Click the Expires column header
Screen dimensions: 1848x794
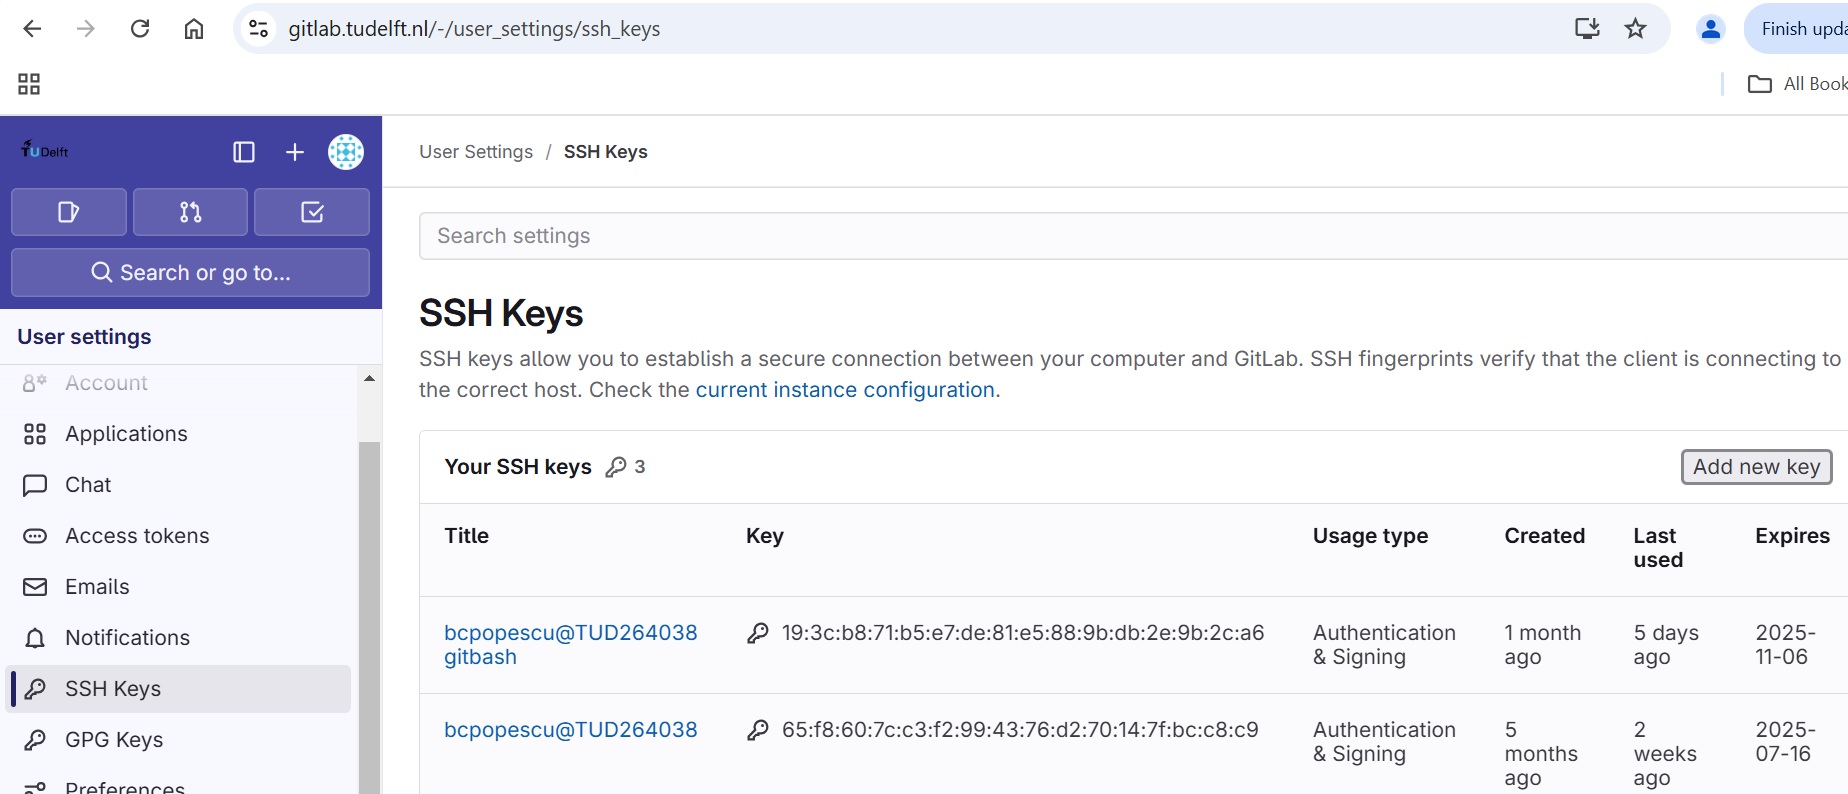coord(1793,536)
